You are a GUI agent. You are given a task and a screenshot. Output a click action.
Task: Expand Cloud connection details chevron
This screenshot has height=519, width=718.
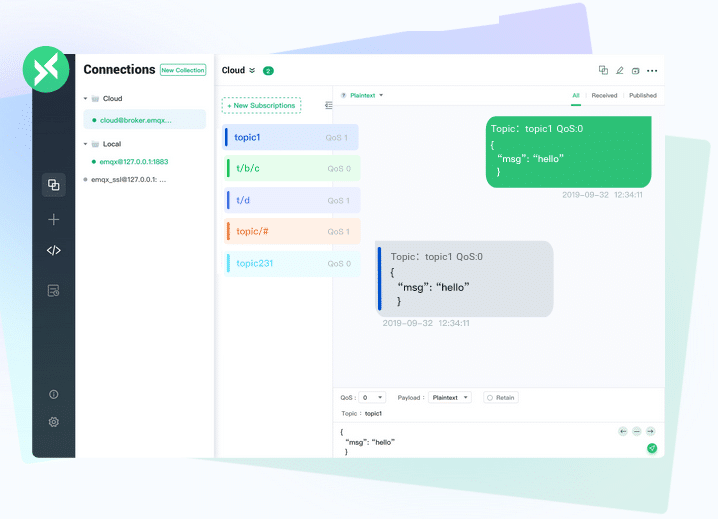click(x=252, y=71)
